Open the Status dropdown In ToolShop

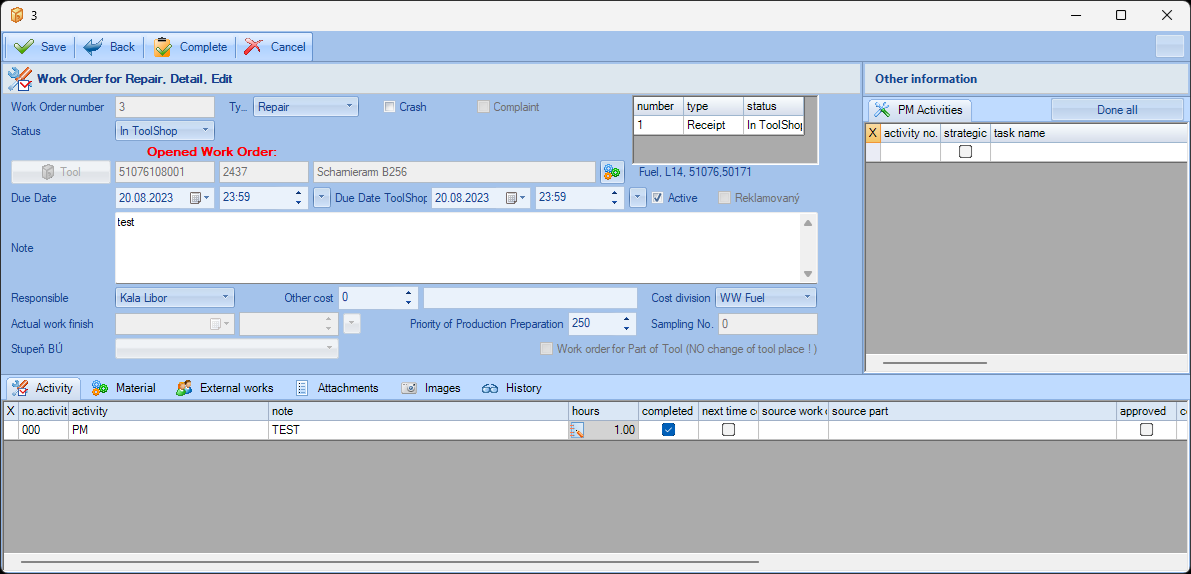pos(165,130)
